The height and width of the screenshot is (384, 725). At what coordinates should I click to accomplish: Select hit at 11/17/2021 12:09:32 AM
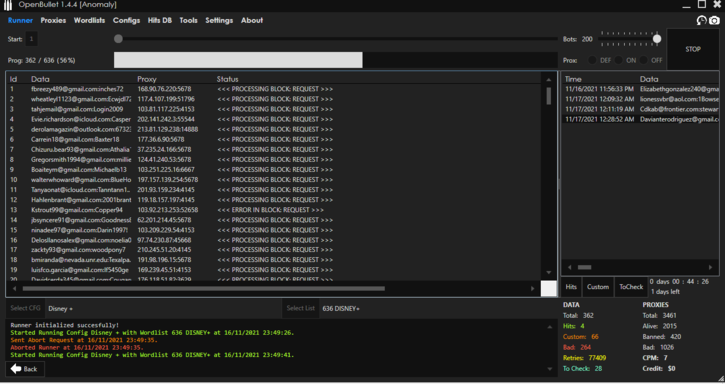point(640,99)
